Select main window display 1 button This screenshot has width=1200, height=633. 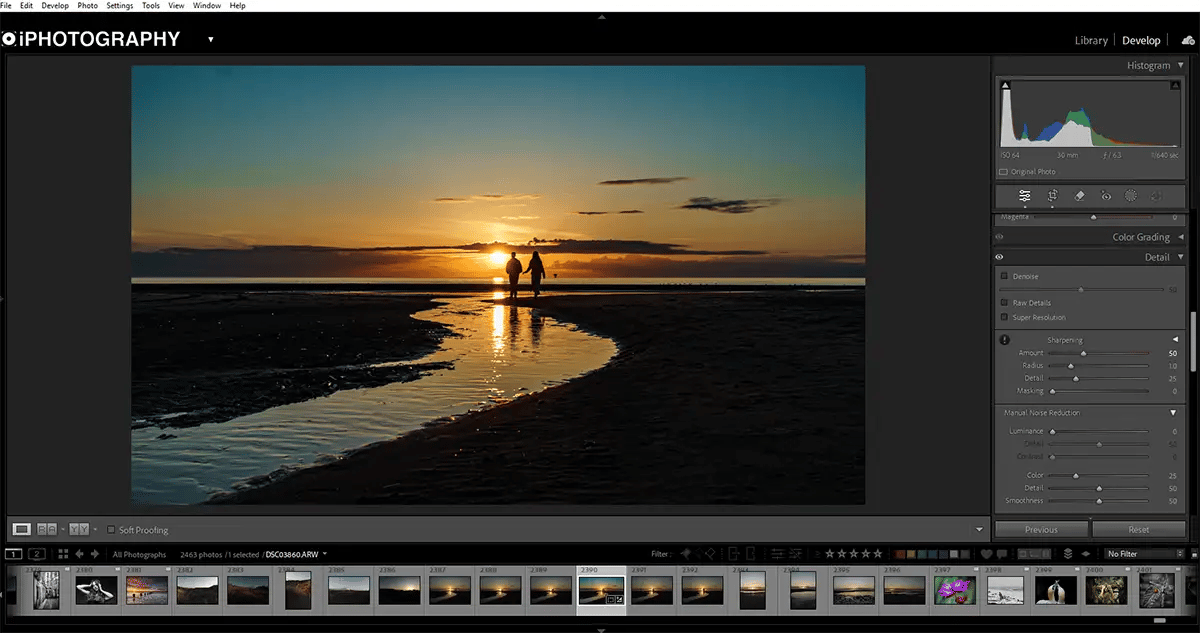pyautogui.click(x=14, y=554)
